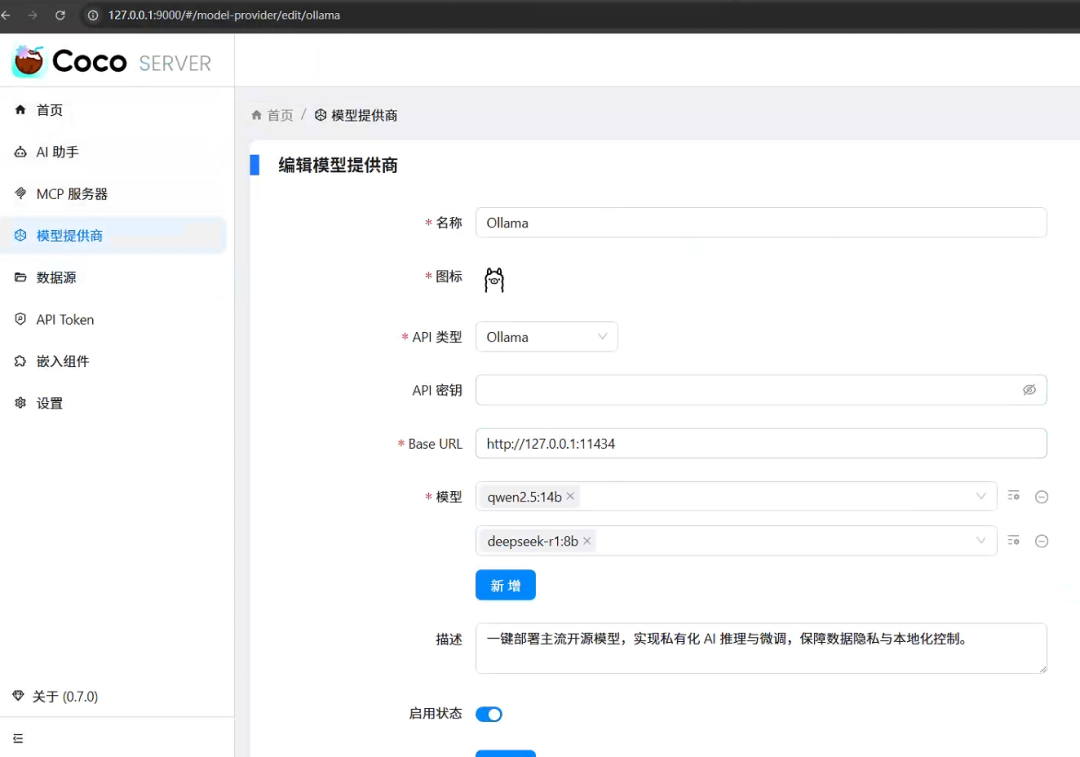Open 嵌入组件 in the sidebar

tap(114, 362)
